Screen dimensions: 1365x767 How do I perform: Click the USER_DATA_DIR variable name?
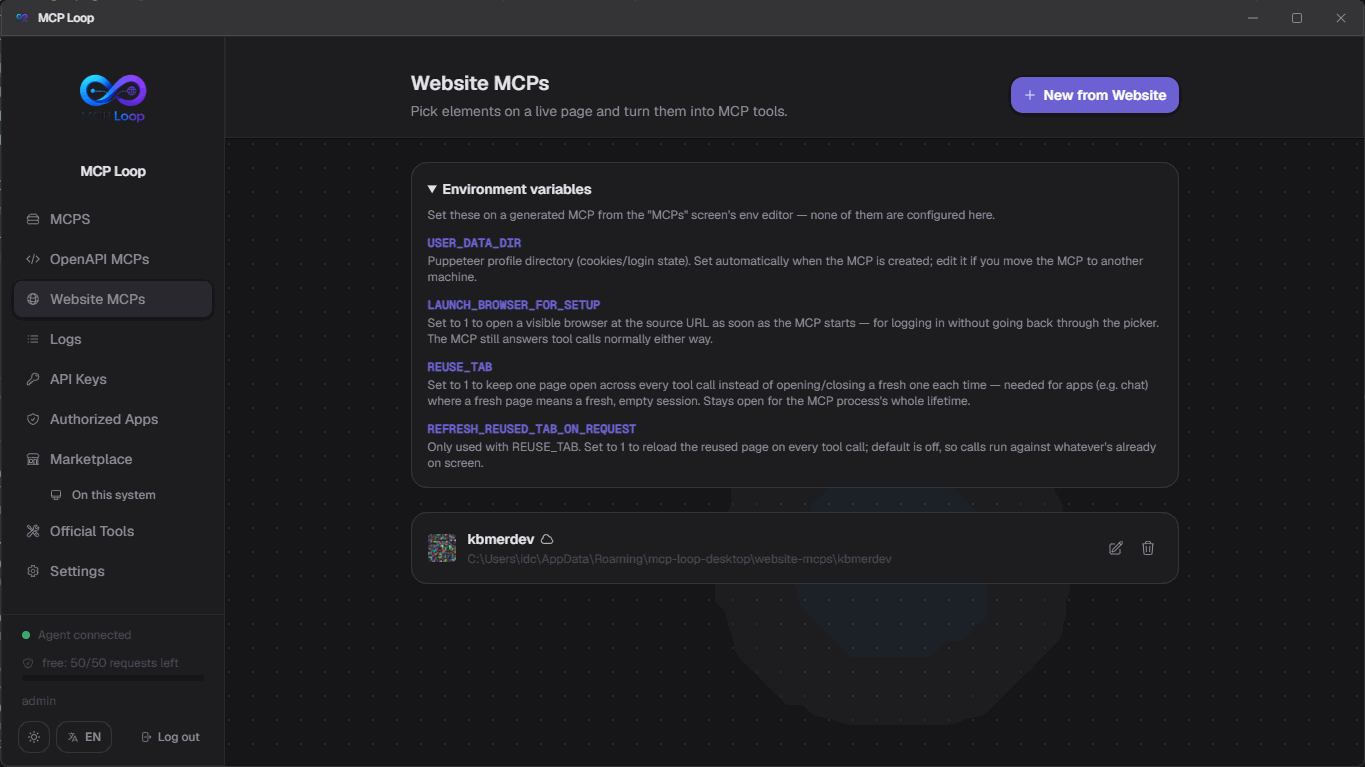(x=474, y=243)
